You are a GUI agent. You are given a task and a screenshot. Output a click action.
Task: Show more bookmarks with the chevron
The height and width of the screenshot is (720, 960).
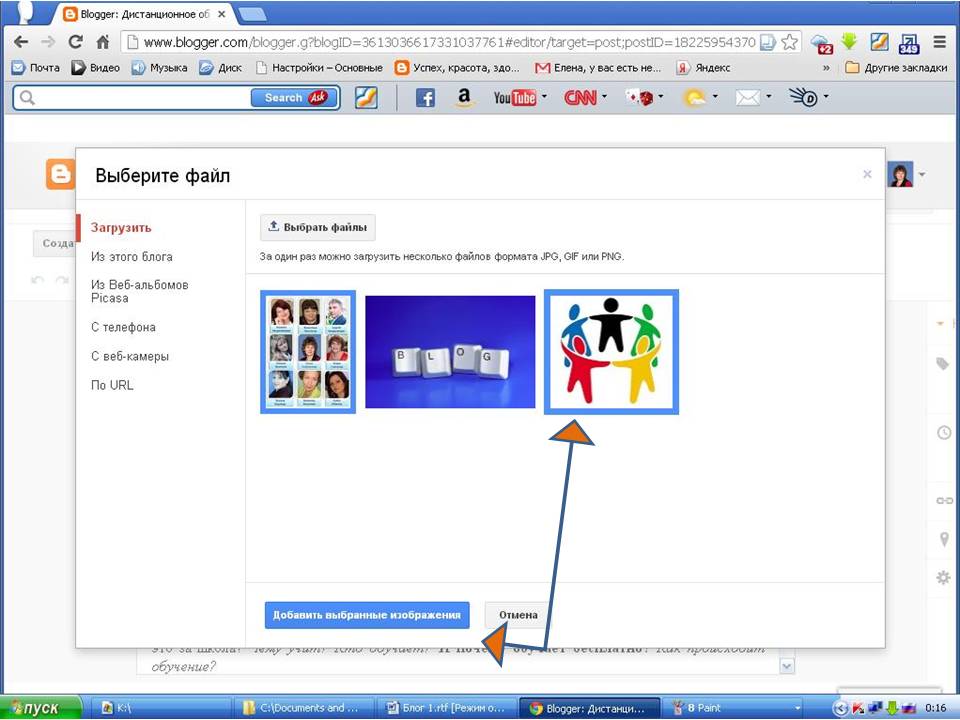point(827,68)
